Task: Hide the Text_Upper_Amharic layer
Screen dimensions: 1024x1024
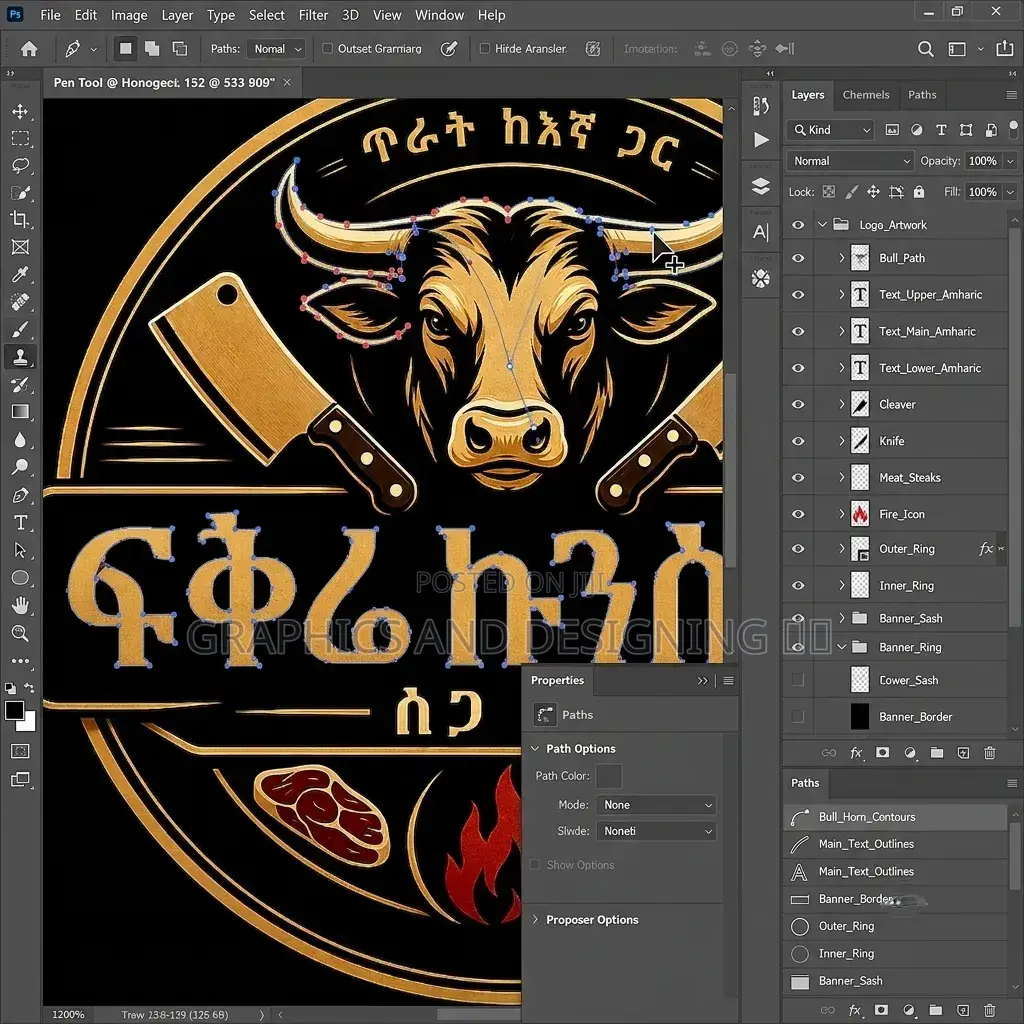Action: [798, 295]
